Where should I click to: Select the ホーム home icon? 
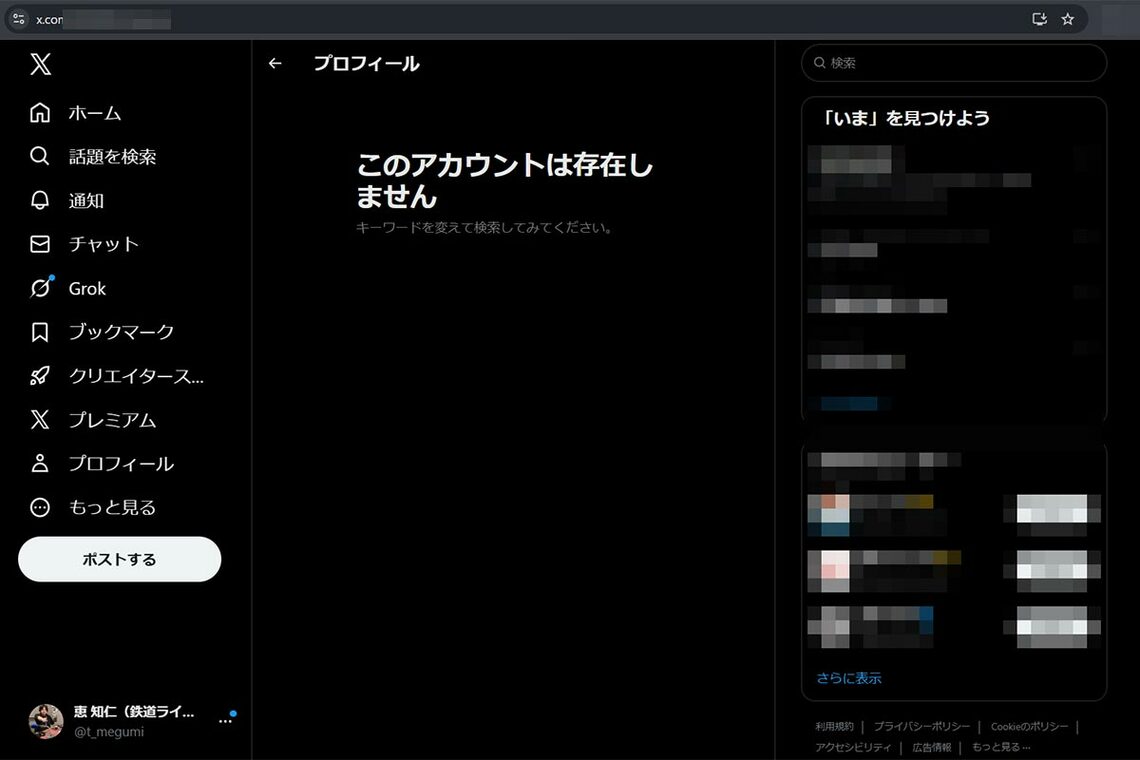click(39, 112)
